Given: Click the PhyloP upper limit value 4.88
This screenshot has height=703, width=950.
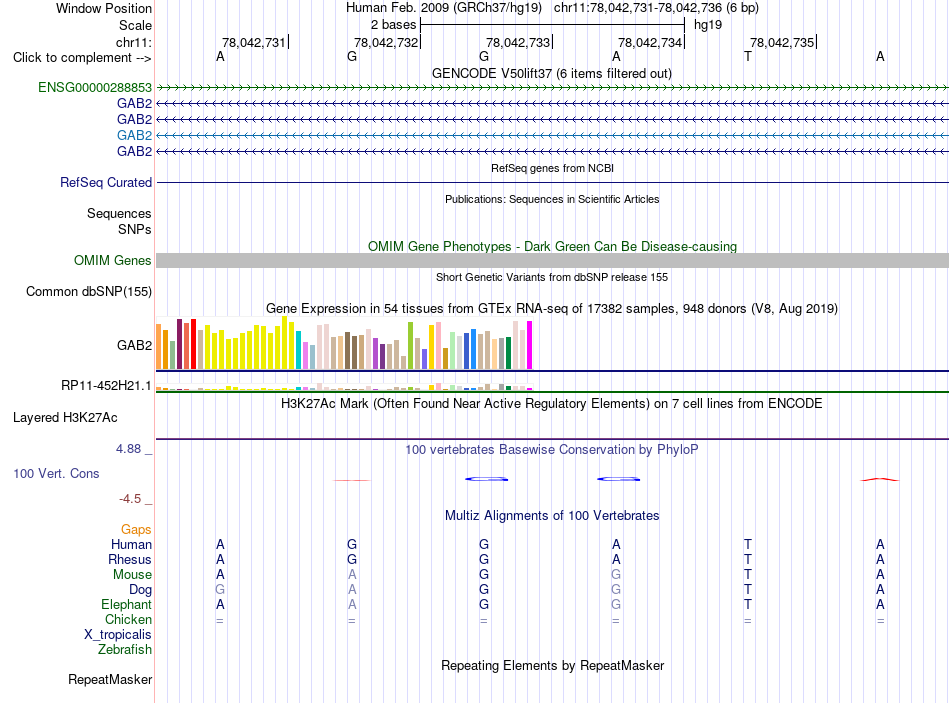Looking at the screenshot, I should coord(128,449).
